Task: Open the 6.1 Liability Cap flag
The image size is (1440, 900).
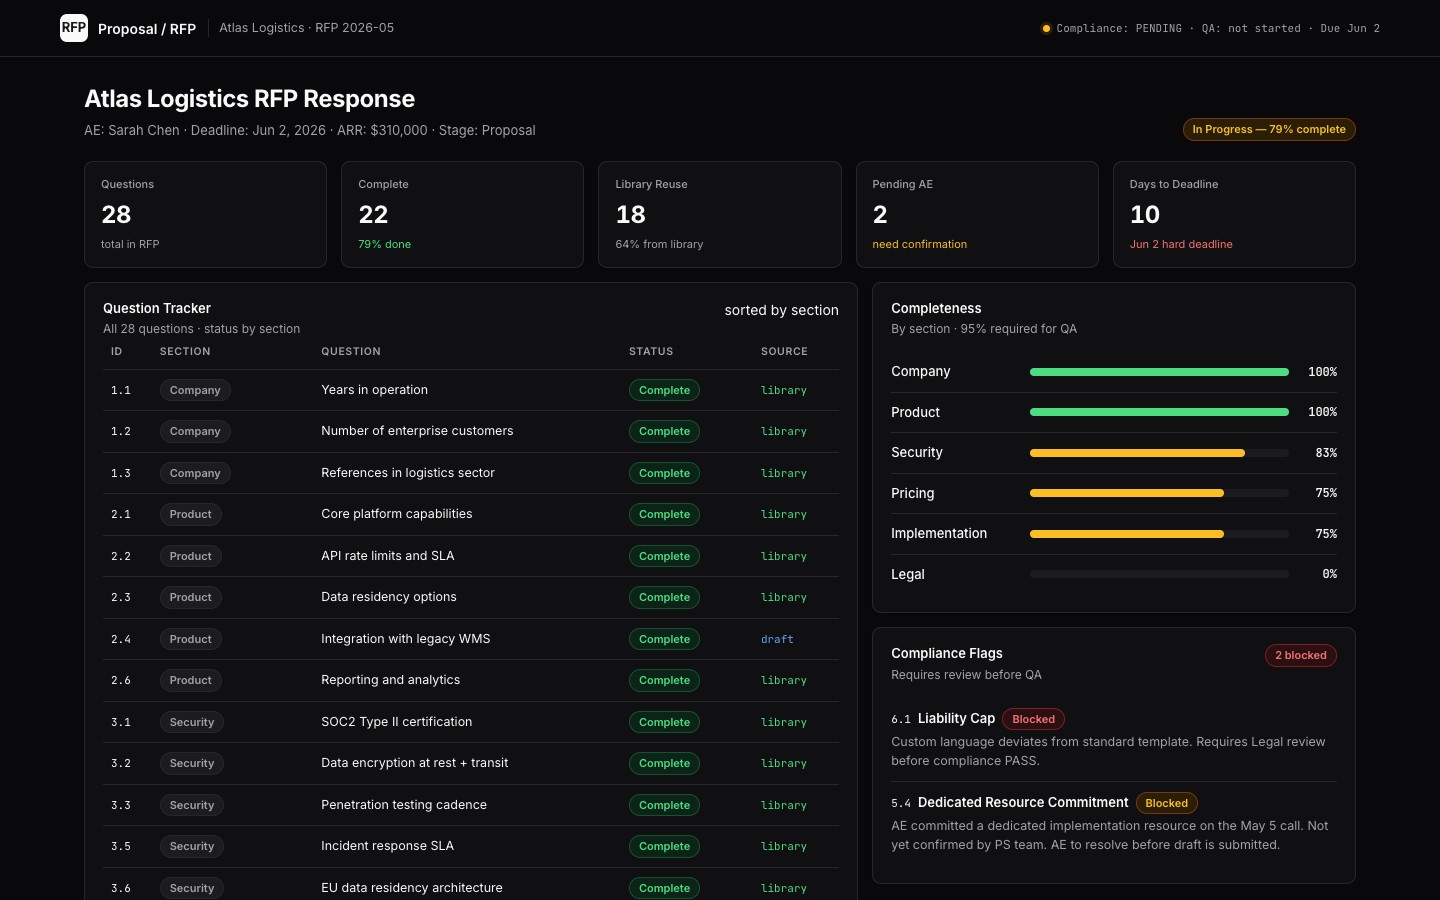Action: [x=1114, y=738]
